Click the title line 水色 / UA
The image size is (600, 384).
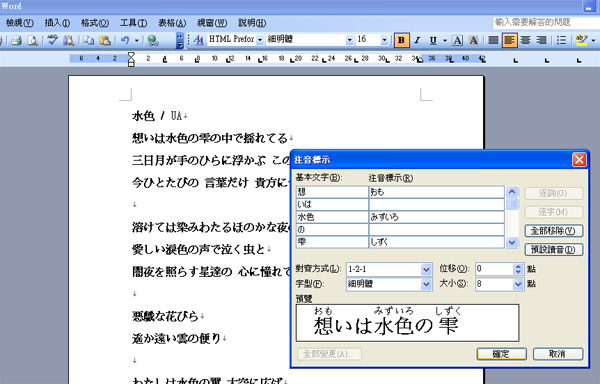(157, 116)
